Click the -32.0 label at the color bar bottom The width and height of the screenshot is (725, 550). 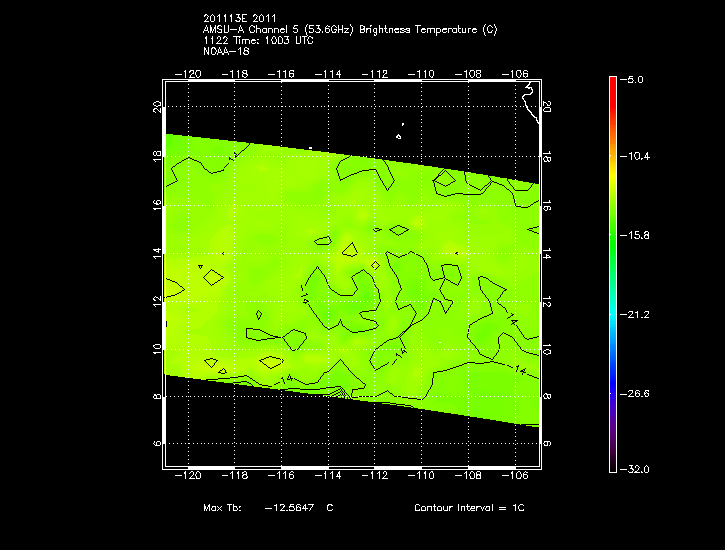[x=636, y=469]
